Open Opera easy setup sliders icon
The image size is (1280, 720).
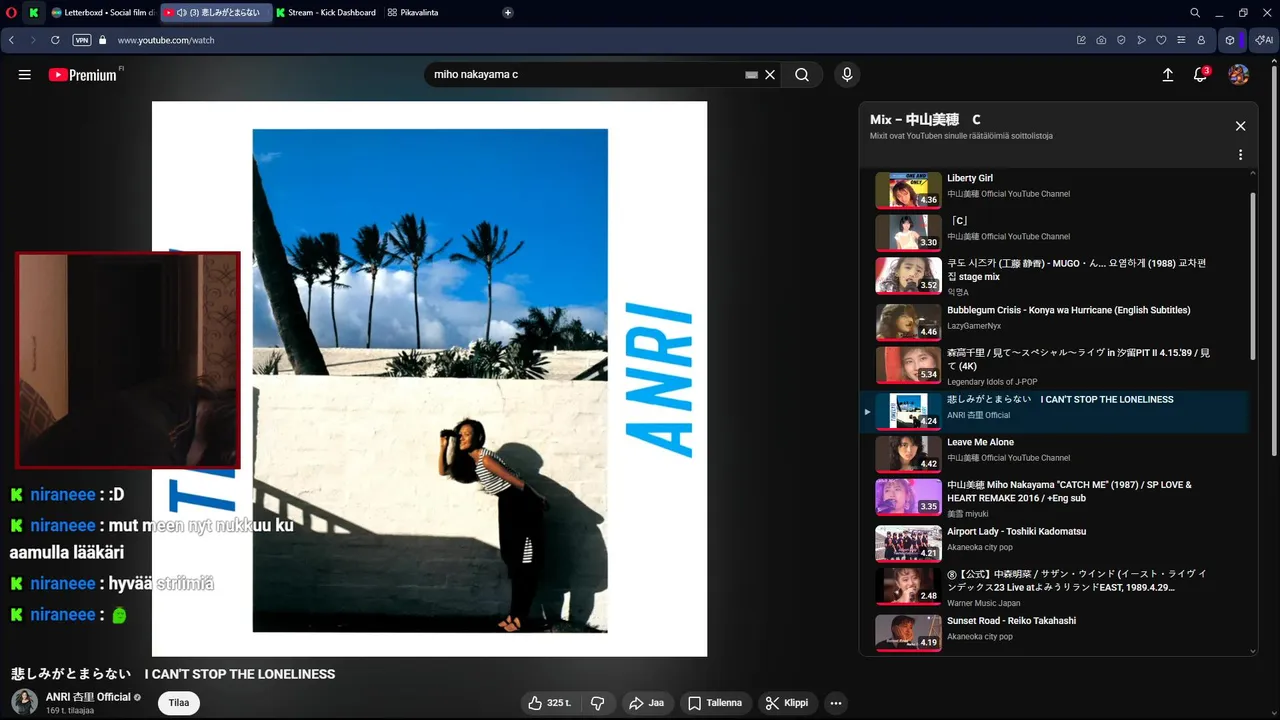point(1181,40)
